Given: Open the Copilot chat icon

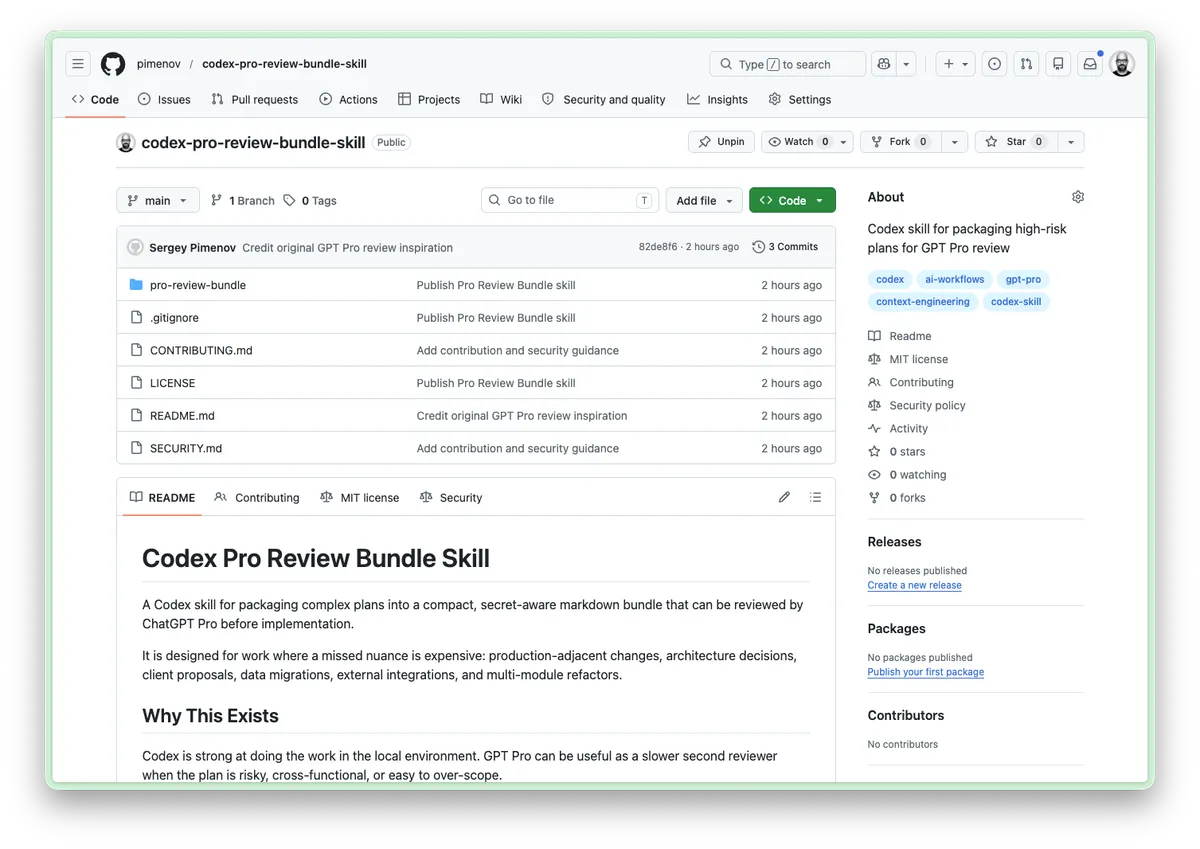Looking at the screenshot, I should (884, 64).
